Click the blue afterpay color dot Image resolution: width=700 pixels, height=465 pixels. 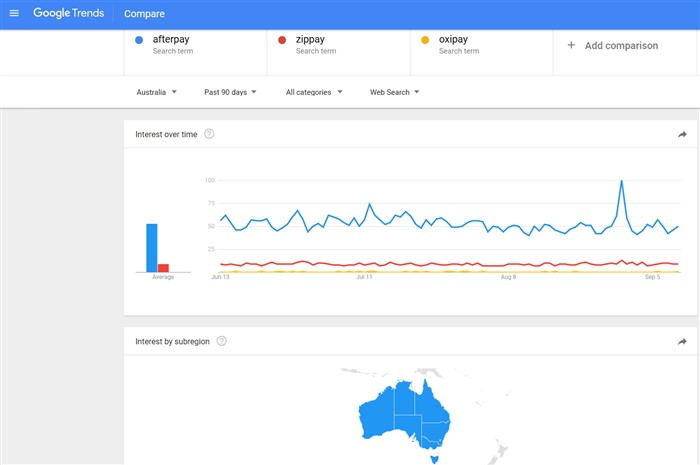click(139, 40)
